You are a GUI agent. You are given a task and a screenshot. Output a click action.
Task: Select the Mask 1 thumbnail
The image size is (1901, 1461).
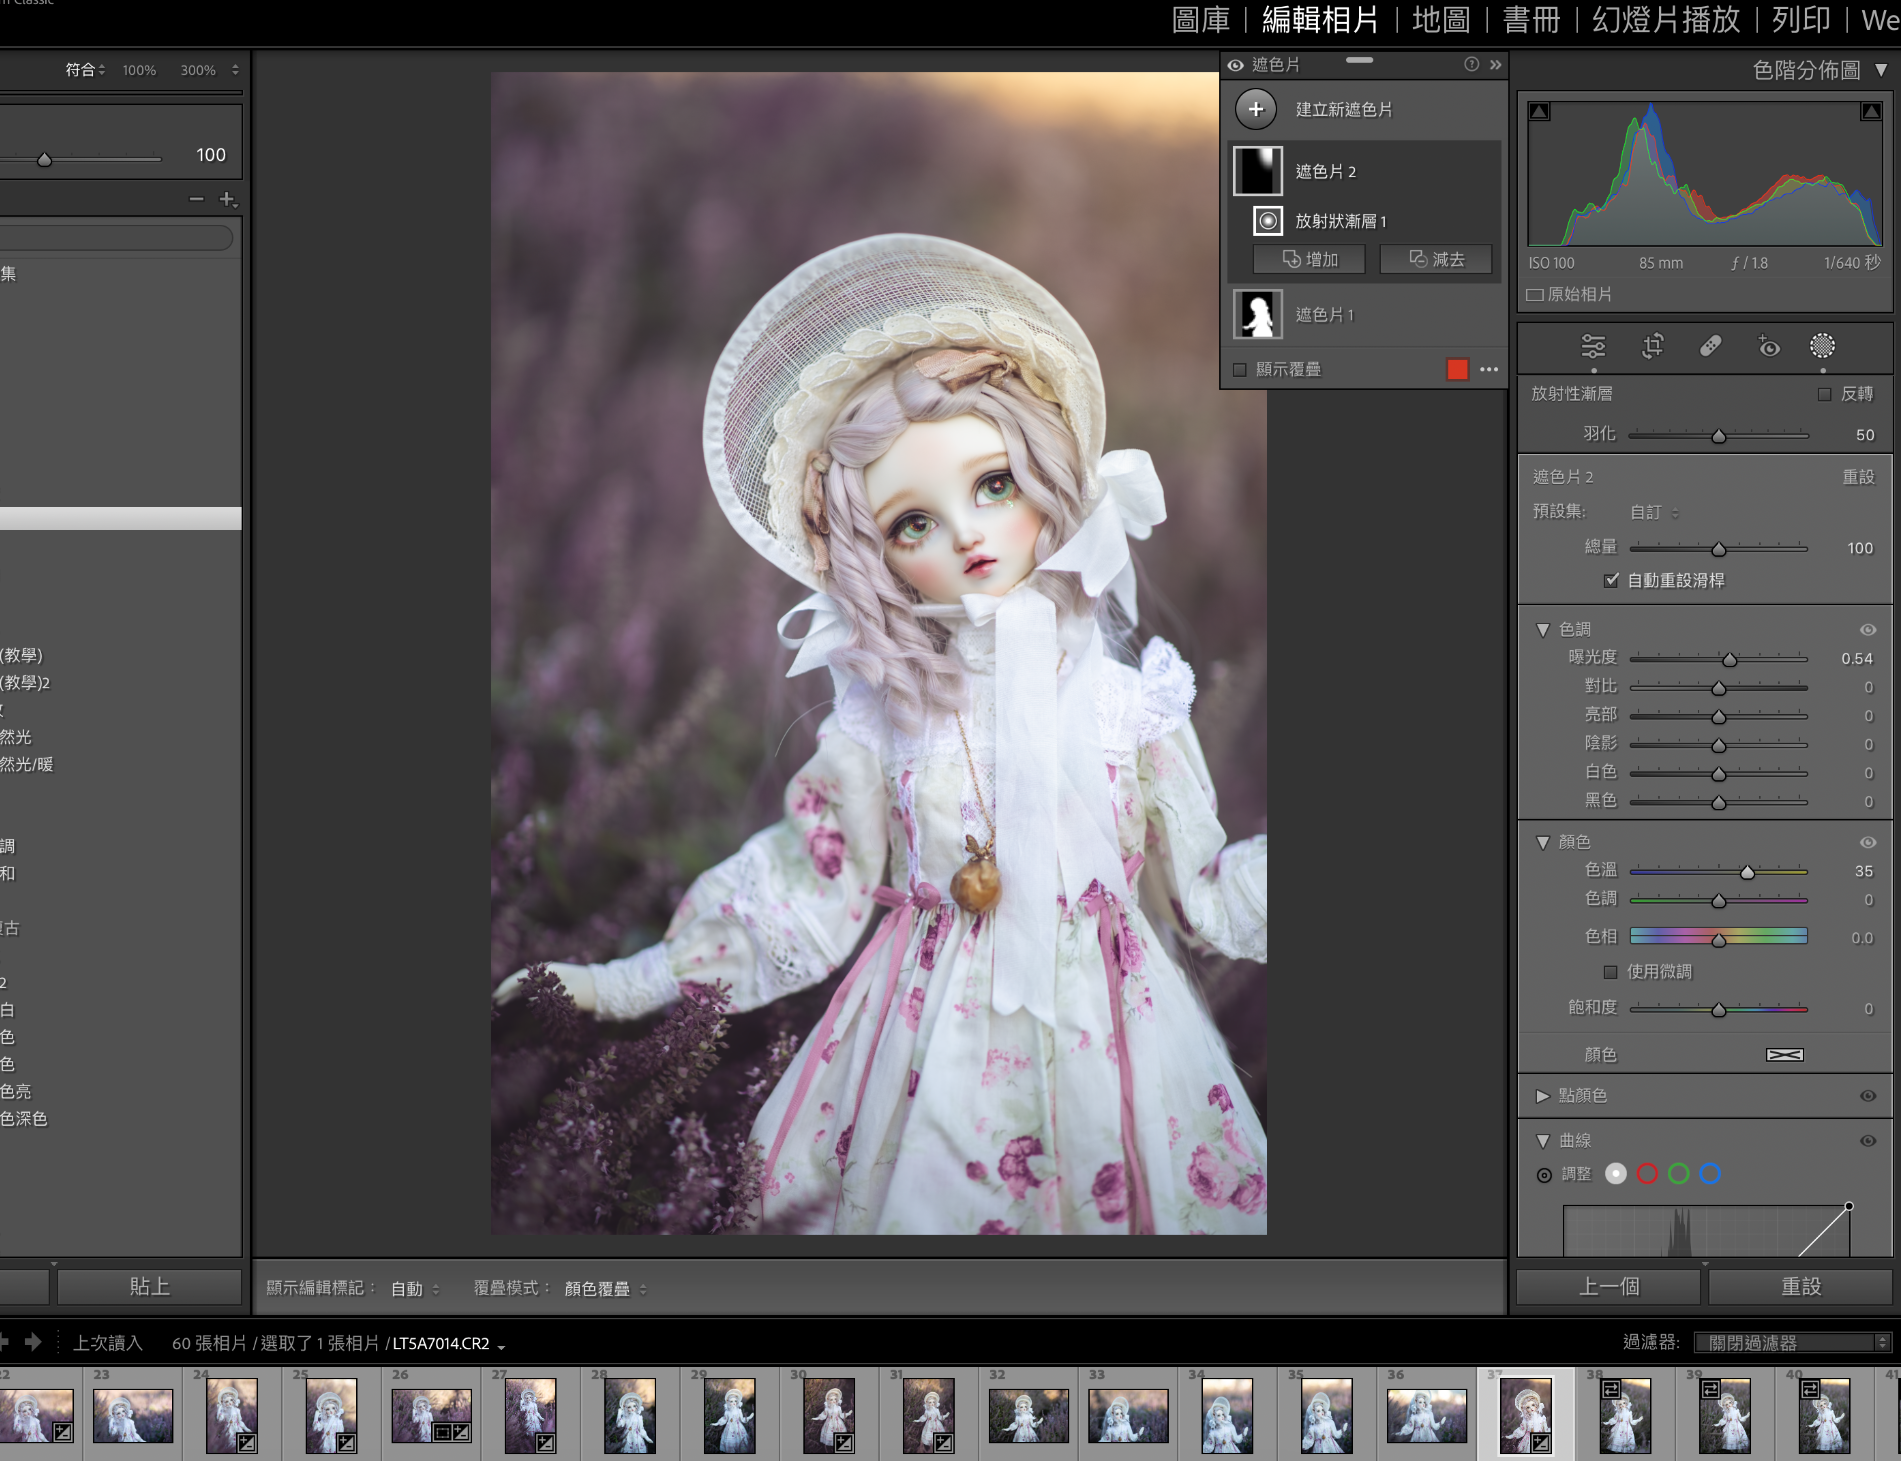pos(1257,314)
